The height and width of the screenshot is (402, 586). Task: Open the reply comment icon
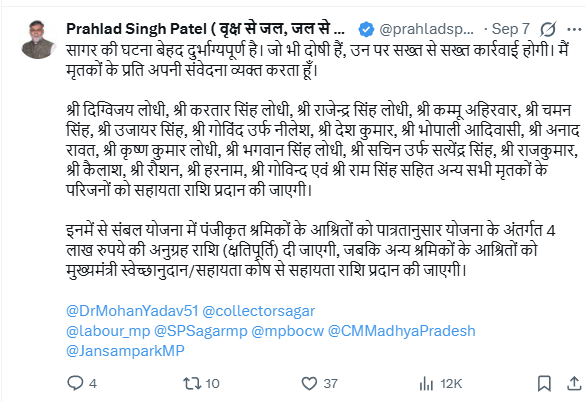point(75,383)
